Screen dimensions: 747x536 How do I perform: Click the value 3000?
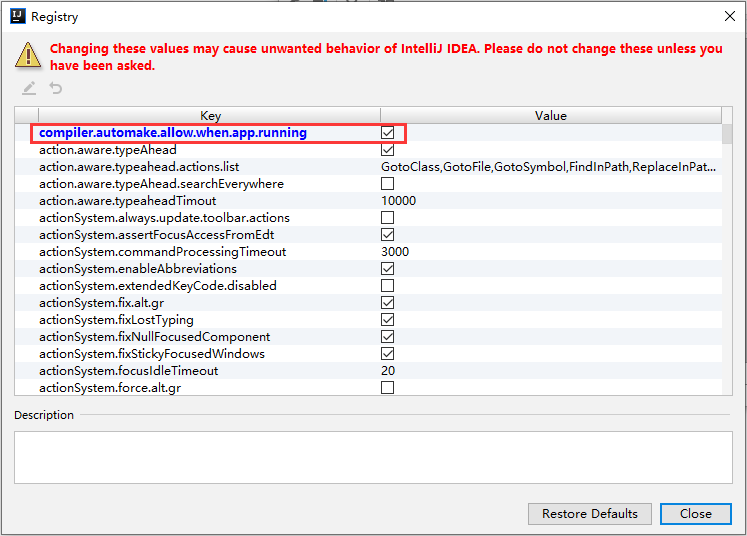pyautogui.click(x=395, y=252)
